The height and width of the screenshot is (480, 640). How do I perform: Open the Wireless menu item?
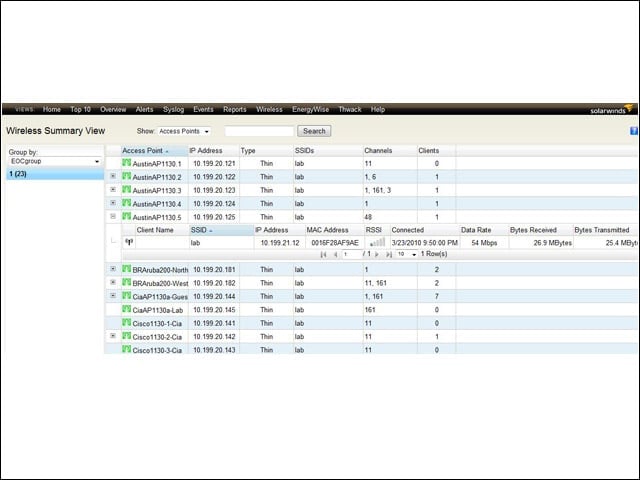click(x=269, y=109)
